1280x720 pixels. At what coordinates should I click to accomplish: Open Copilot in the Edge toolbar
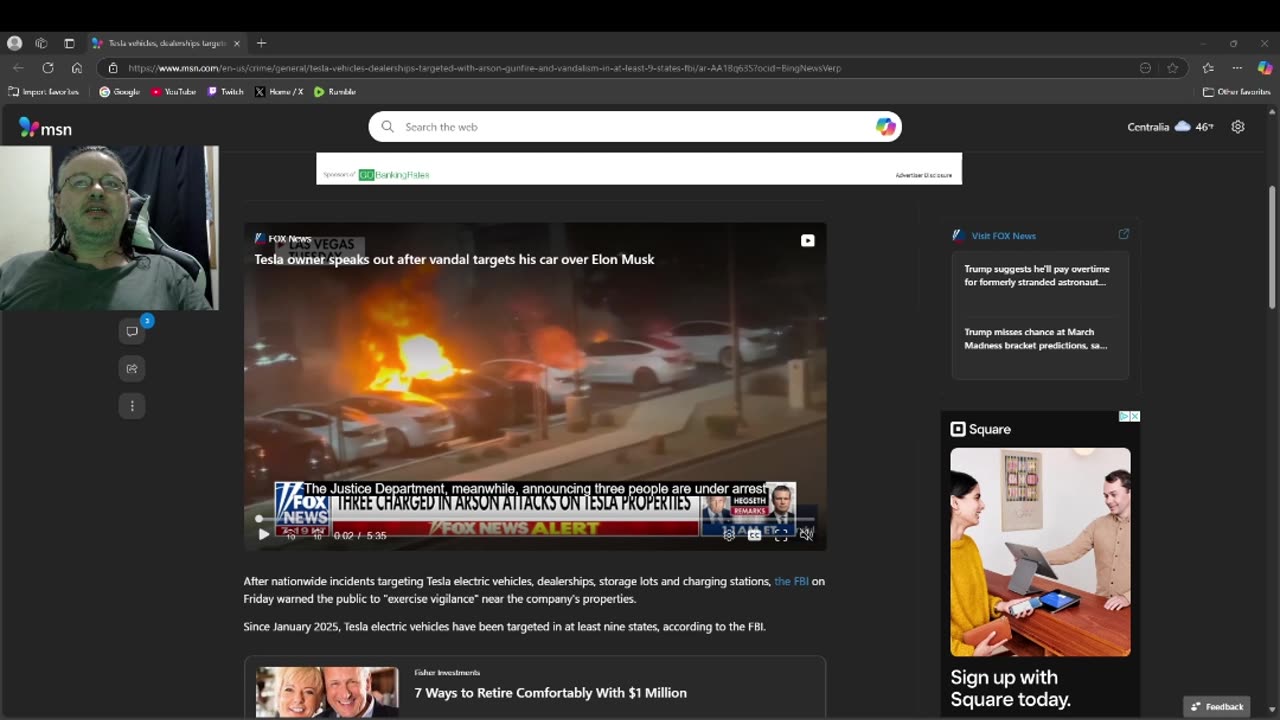pyautogui.click(x=1264, y=68)
